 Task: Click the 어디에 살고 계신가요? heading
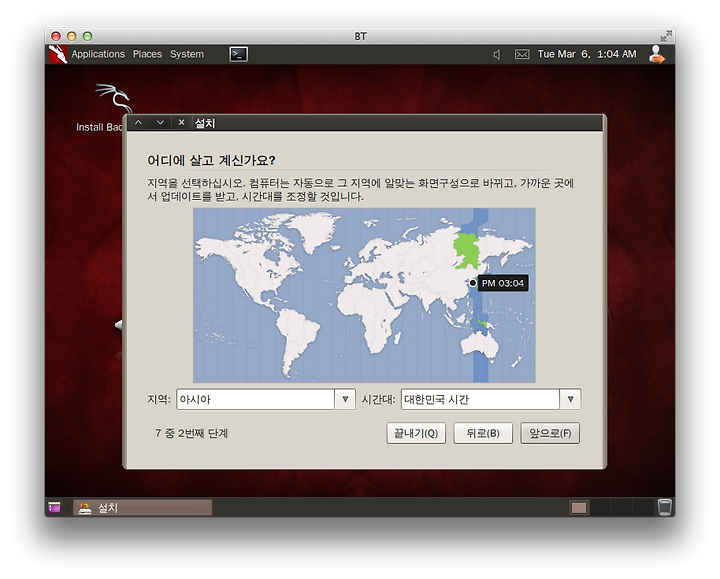211,160
